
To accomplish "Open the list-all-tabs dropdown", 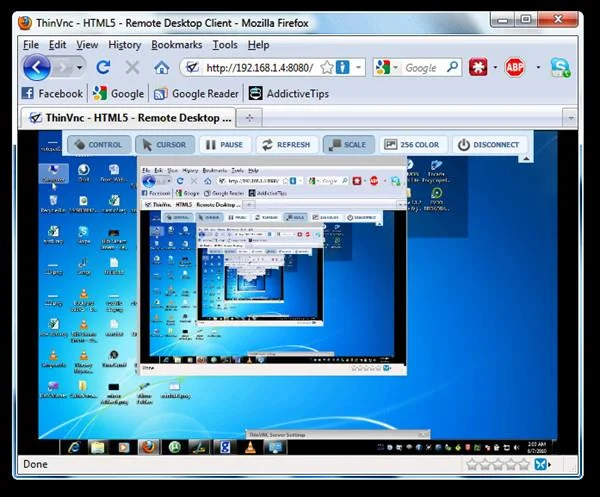I will coord(570,118).
